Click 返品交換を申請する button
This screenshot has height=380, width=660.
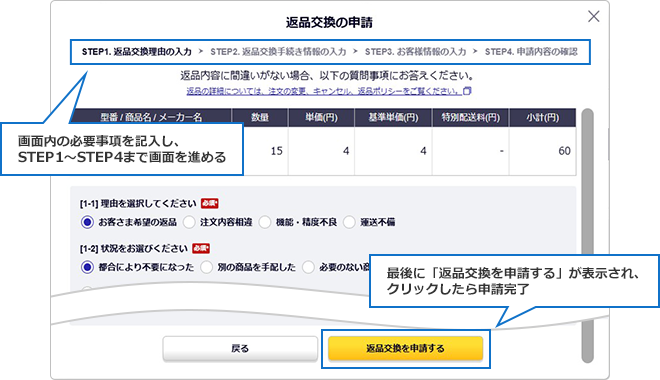(405, 348)
